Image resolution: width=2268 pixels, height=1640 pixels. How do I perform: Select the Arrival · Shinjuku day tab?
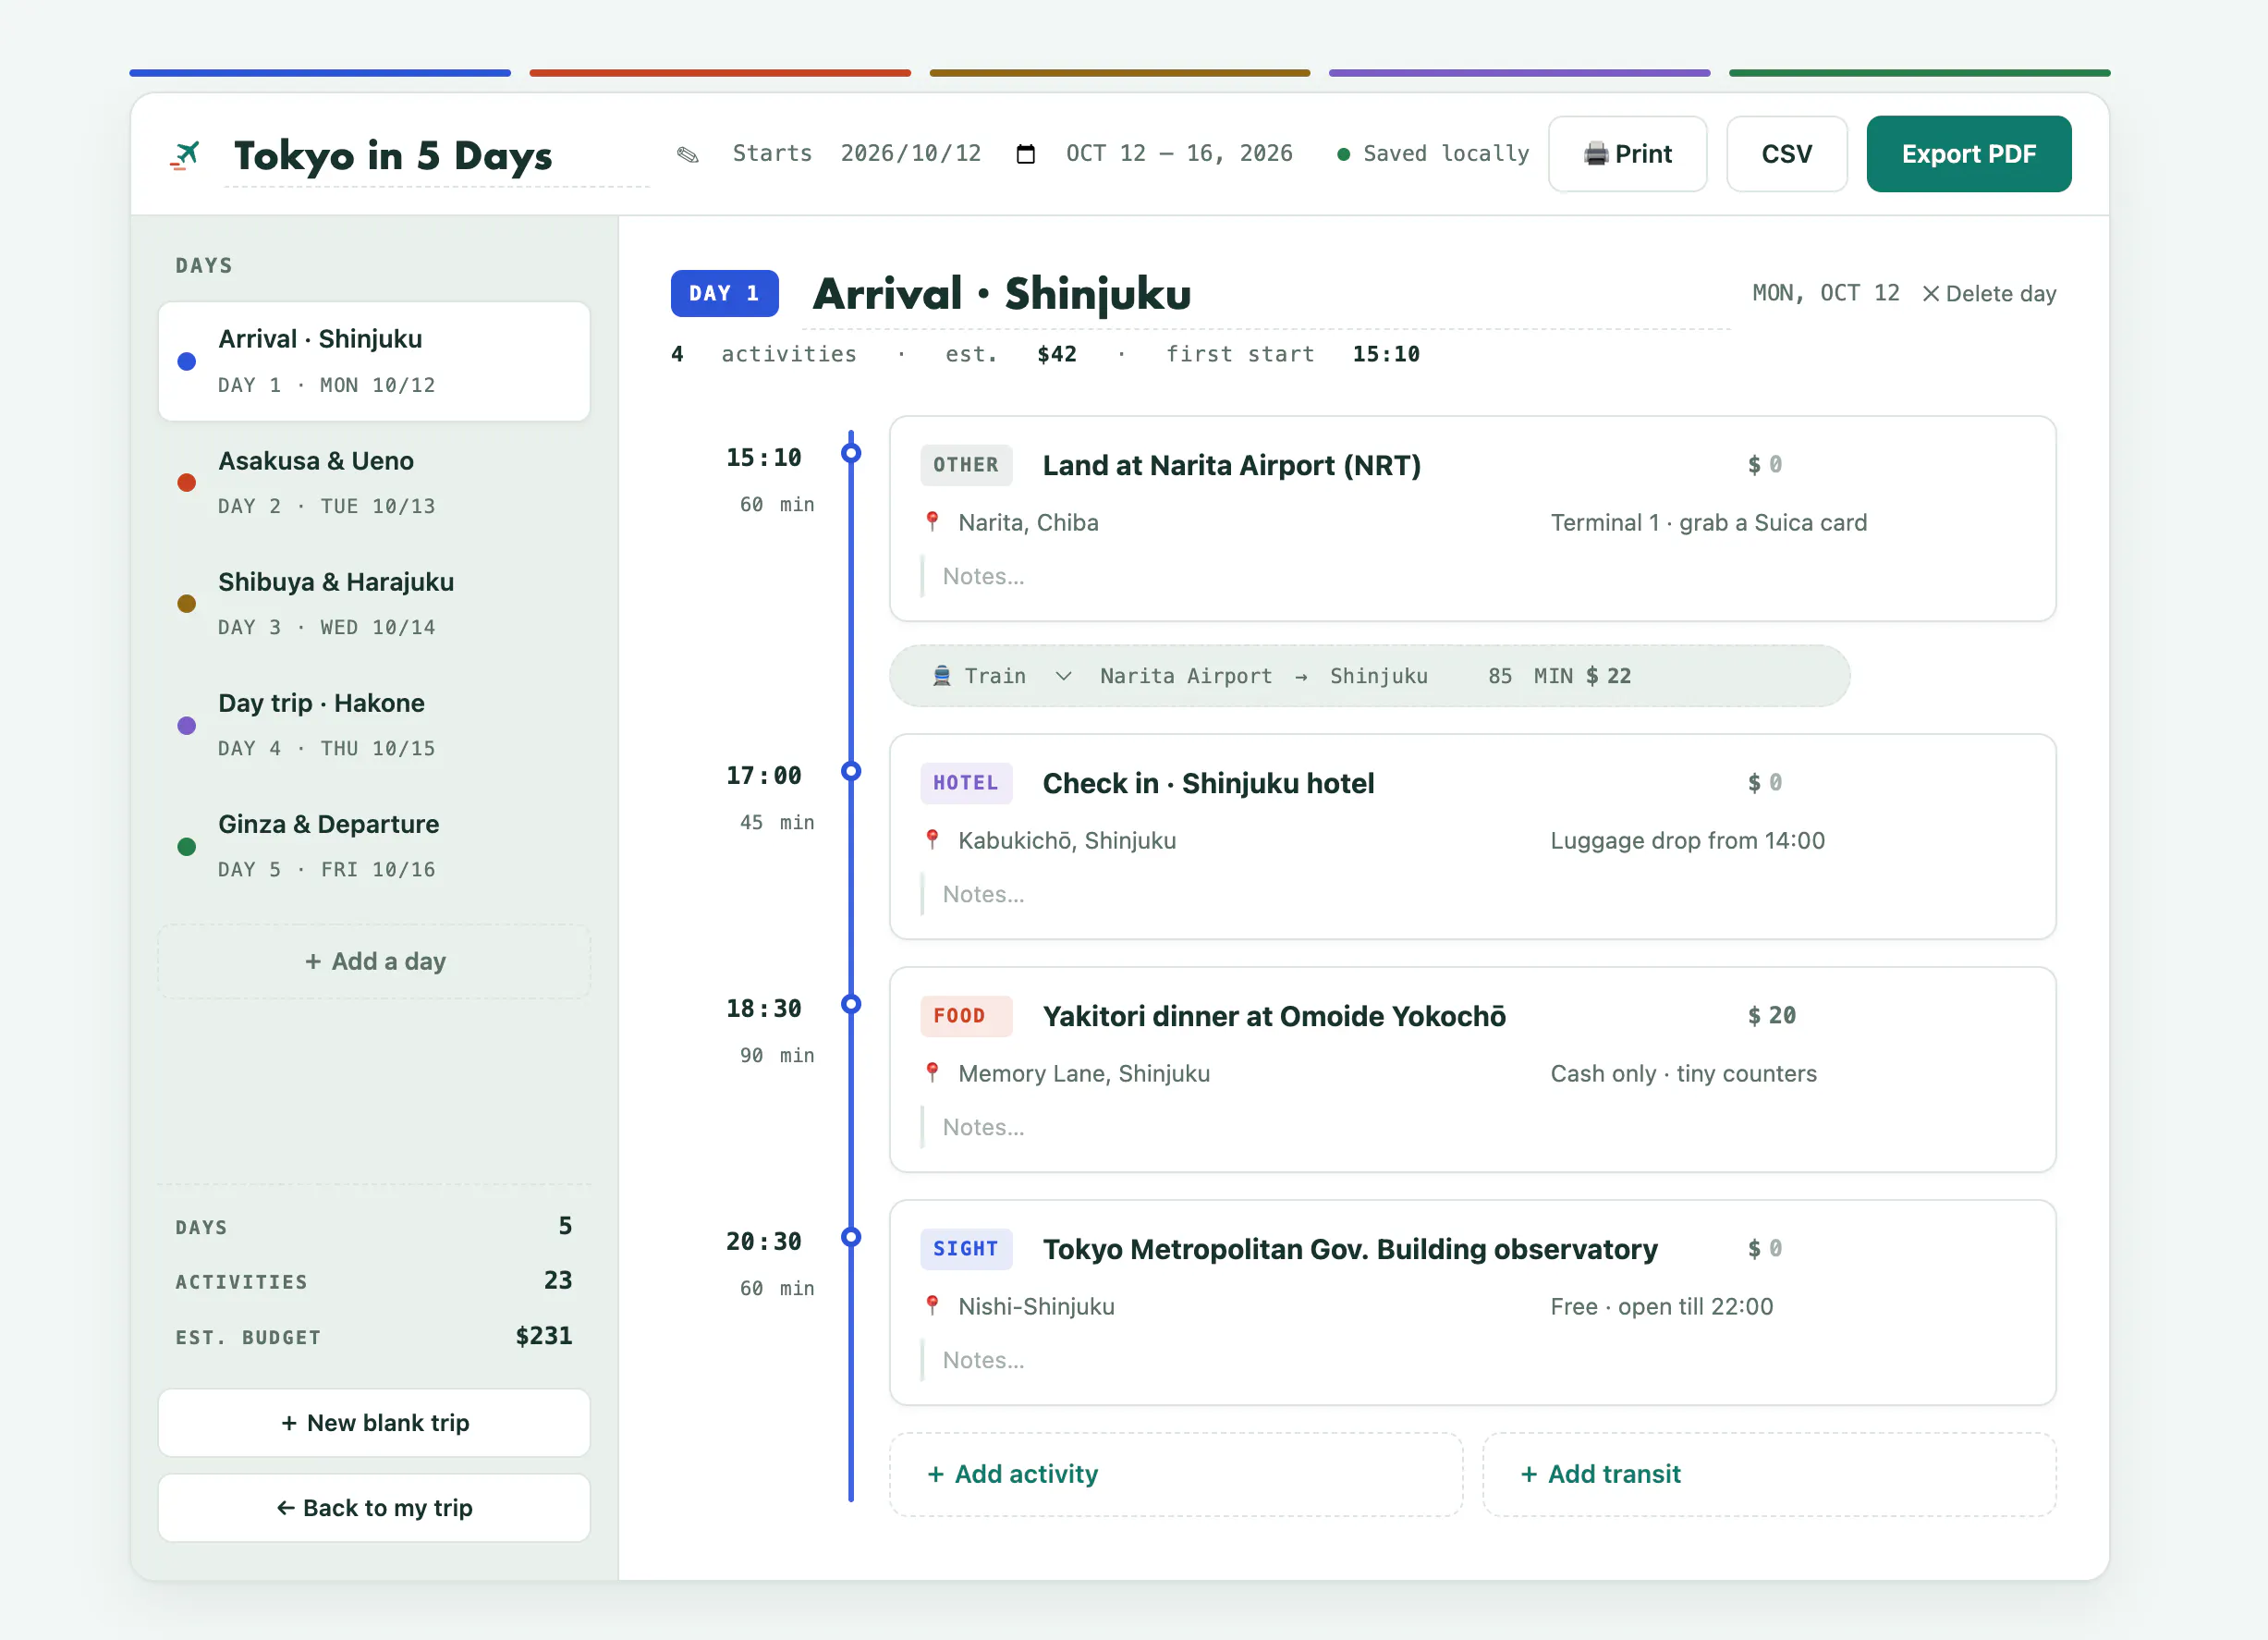(x=374, y=361)
